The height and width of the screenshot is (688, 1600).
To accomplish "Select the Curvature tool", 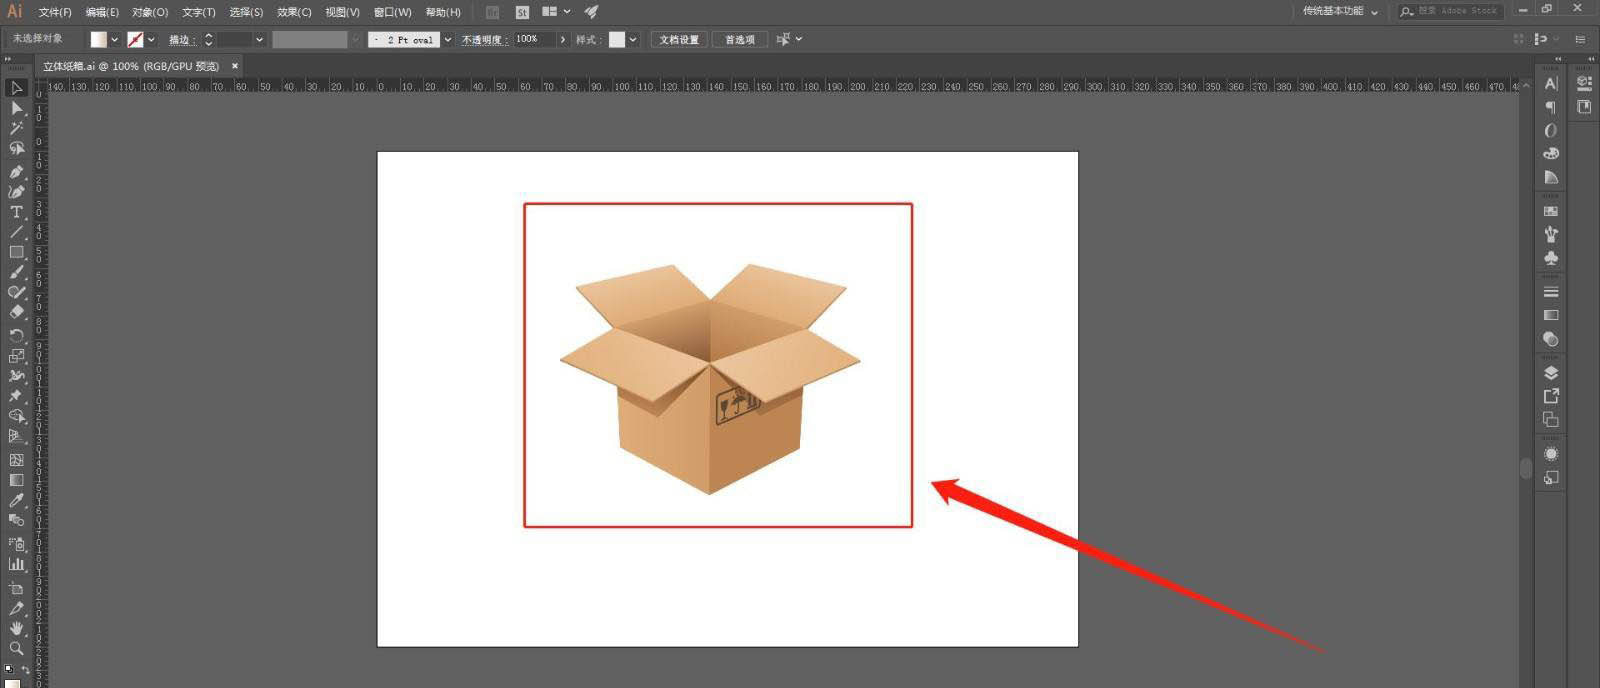I will click(16, 192).
